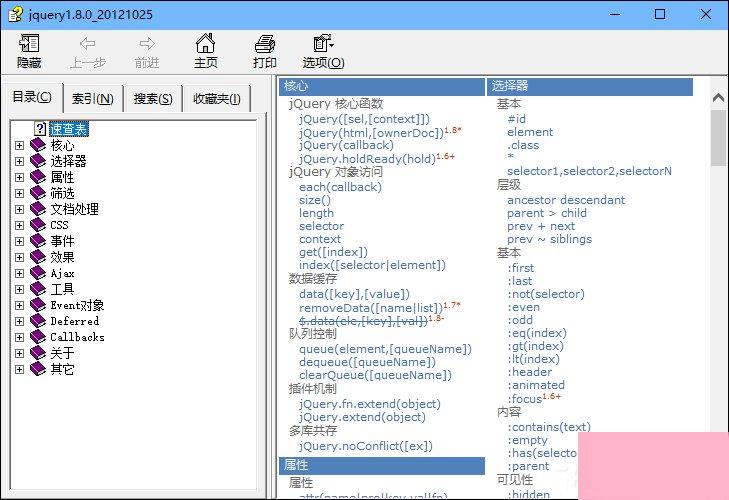Open the clearQueue([queueName]) link
Screen dimensions: 729x500
point(375,375)
